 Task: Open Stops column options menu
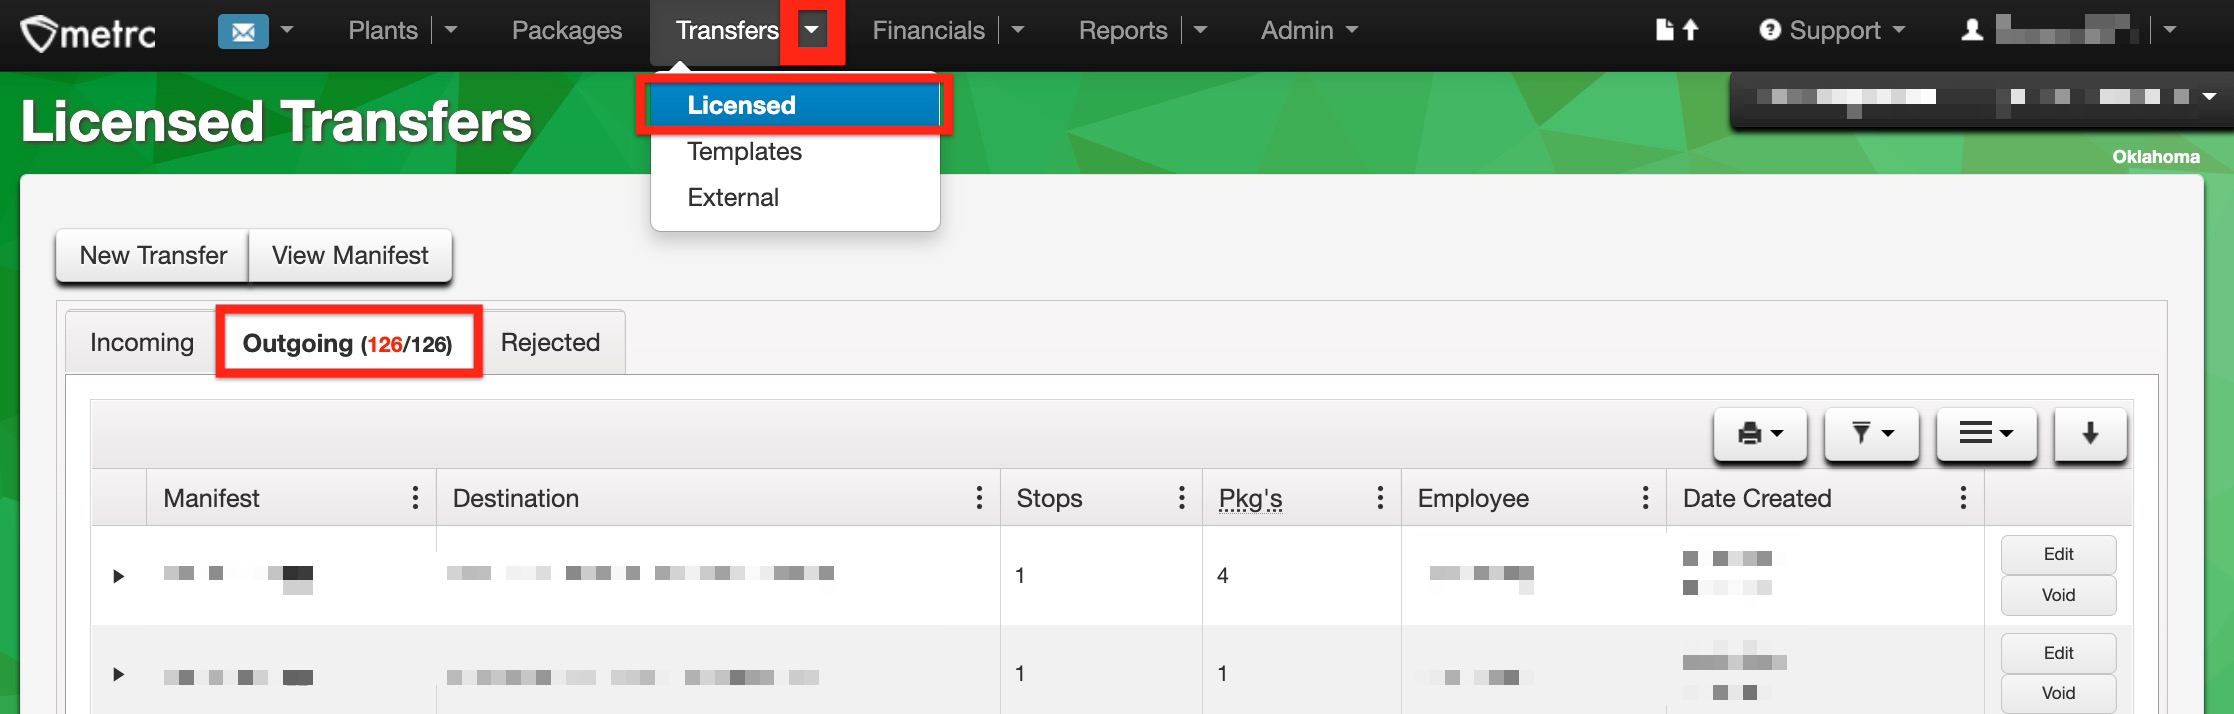pos(1181,498)
